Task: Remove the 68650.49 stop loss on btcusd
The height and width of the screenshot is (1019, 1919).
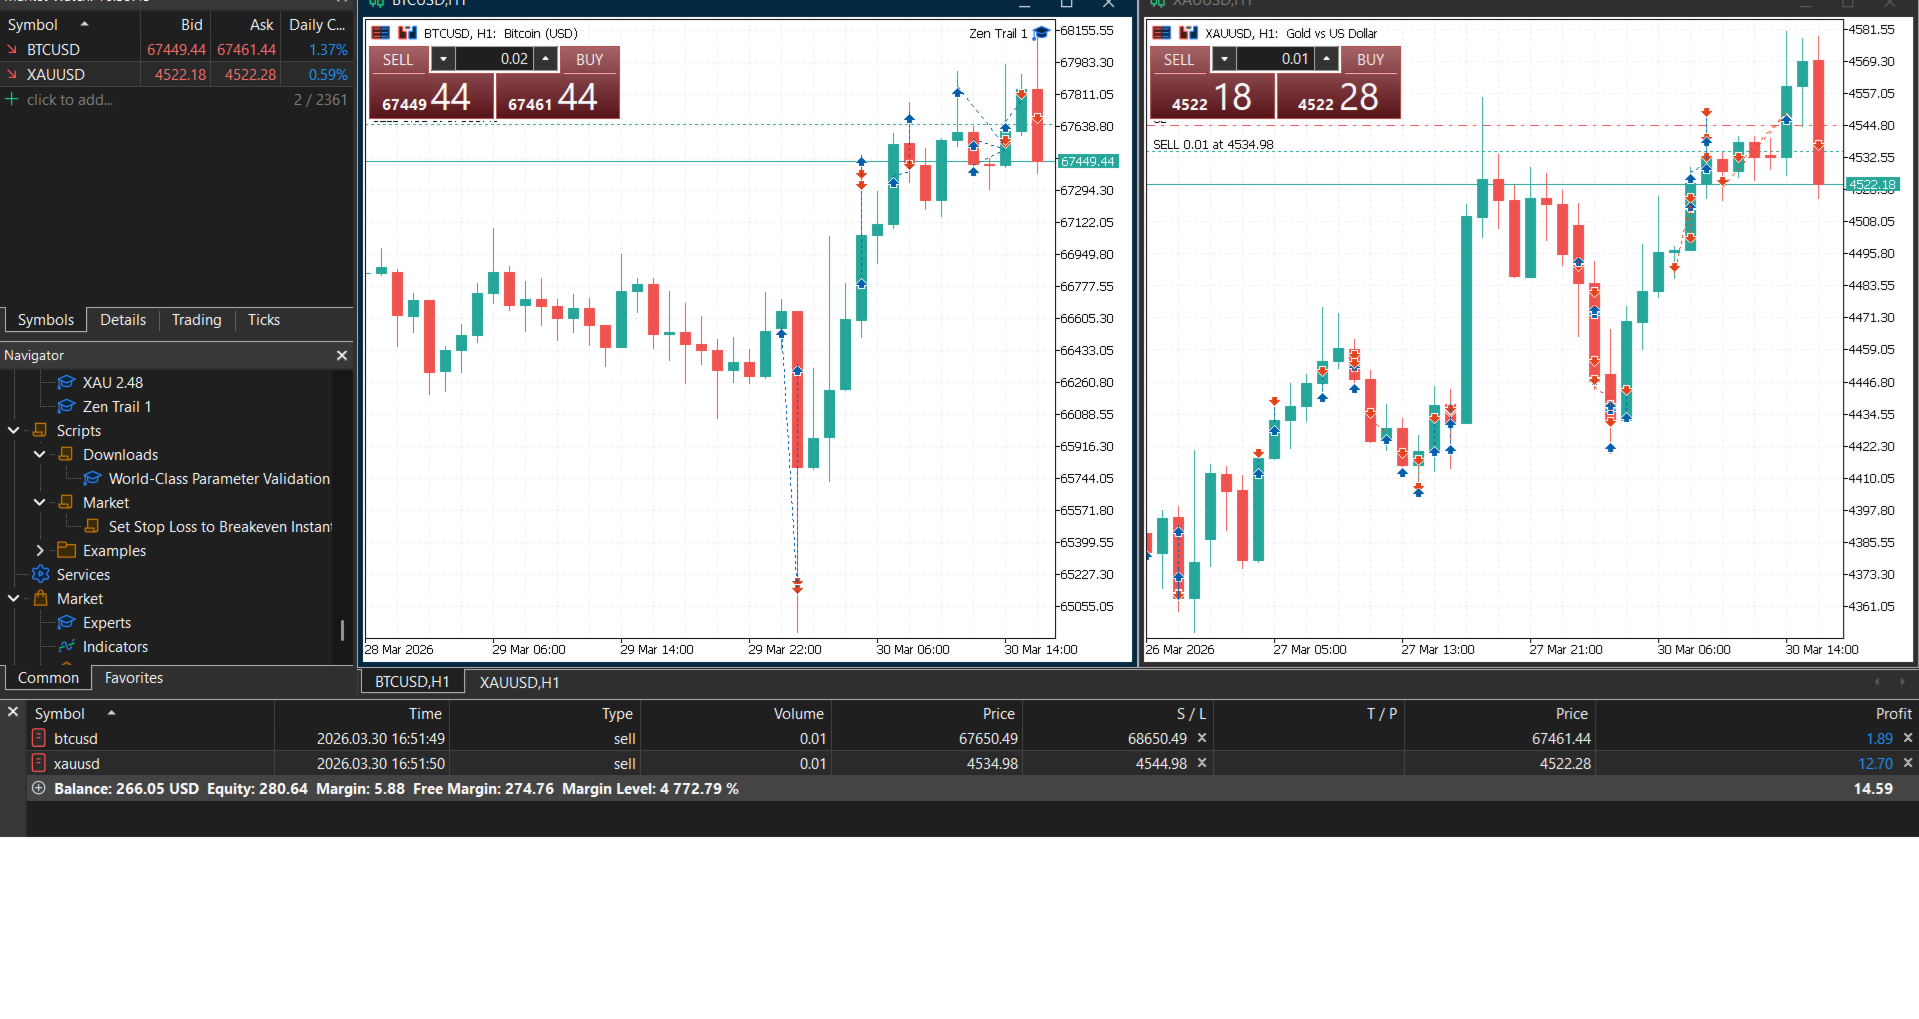Action: click(1202, 738)
